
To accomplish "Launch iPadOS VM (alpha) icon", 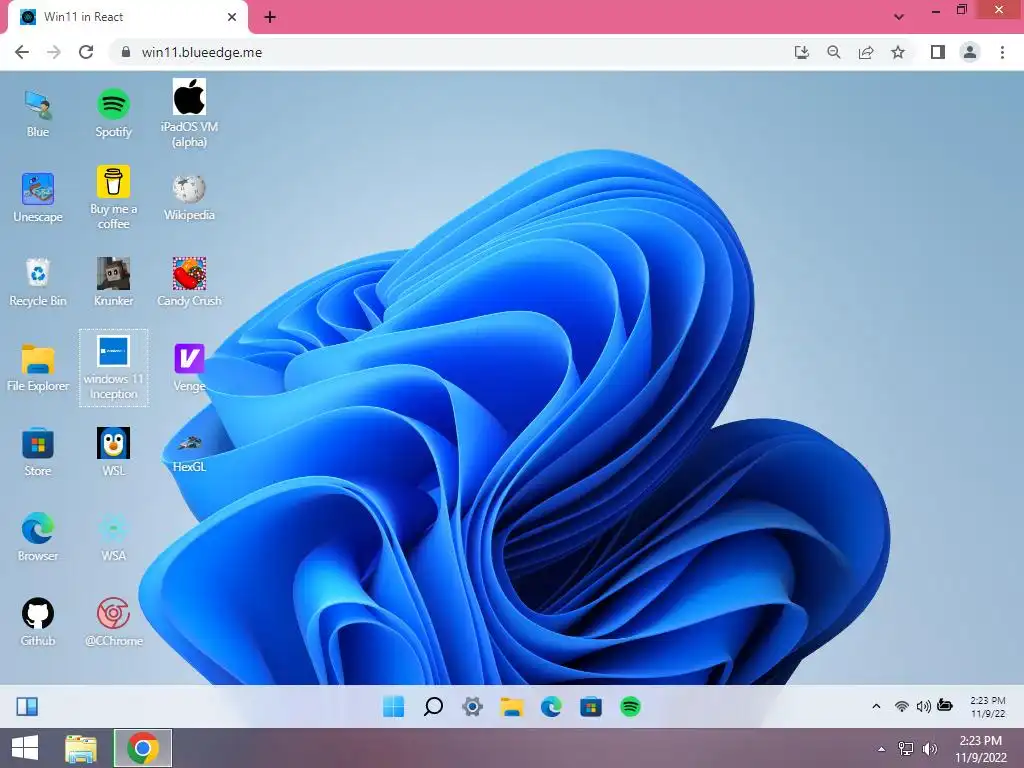I will [189, 113].
